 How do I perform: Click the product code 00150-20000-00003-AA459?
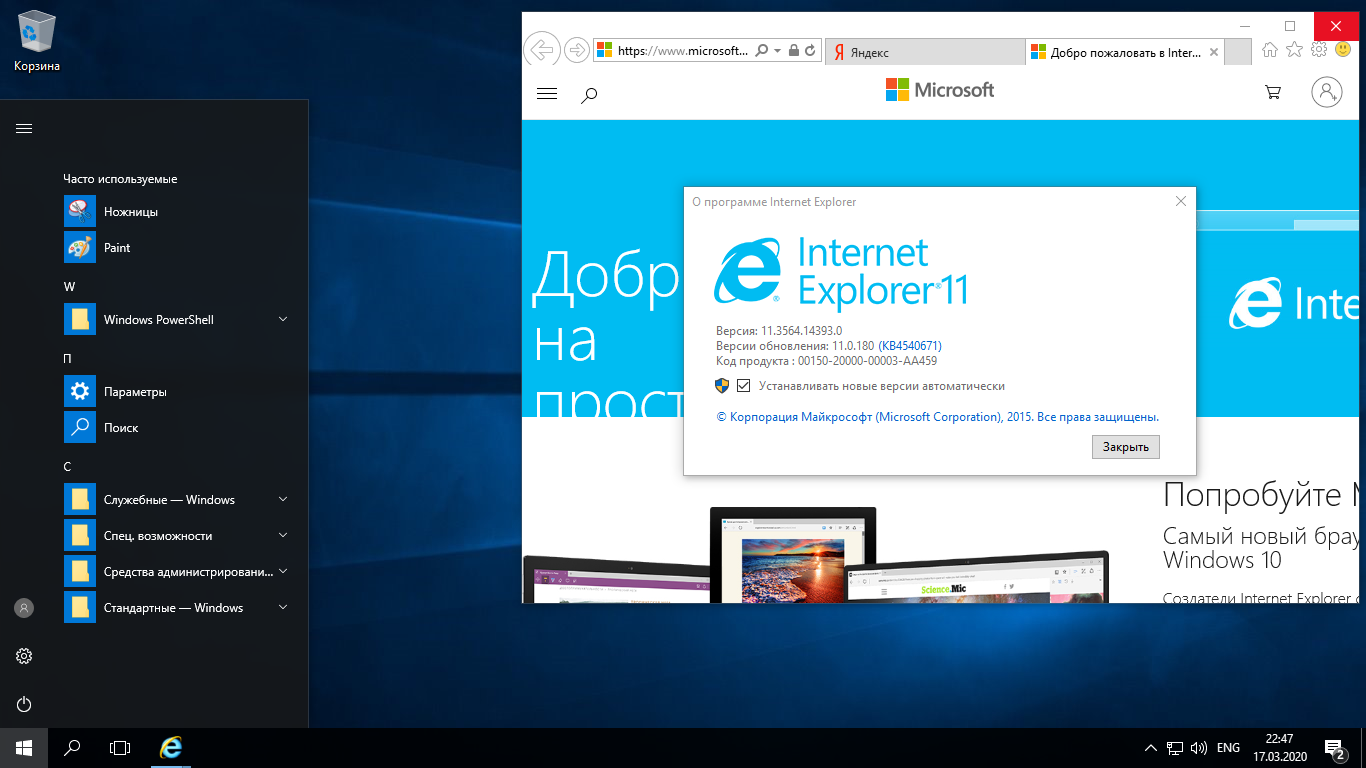[868, 361]
